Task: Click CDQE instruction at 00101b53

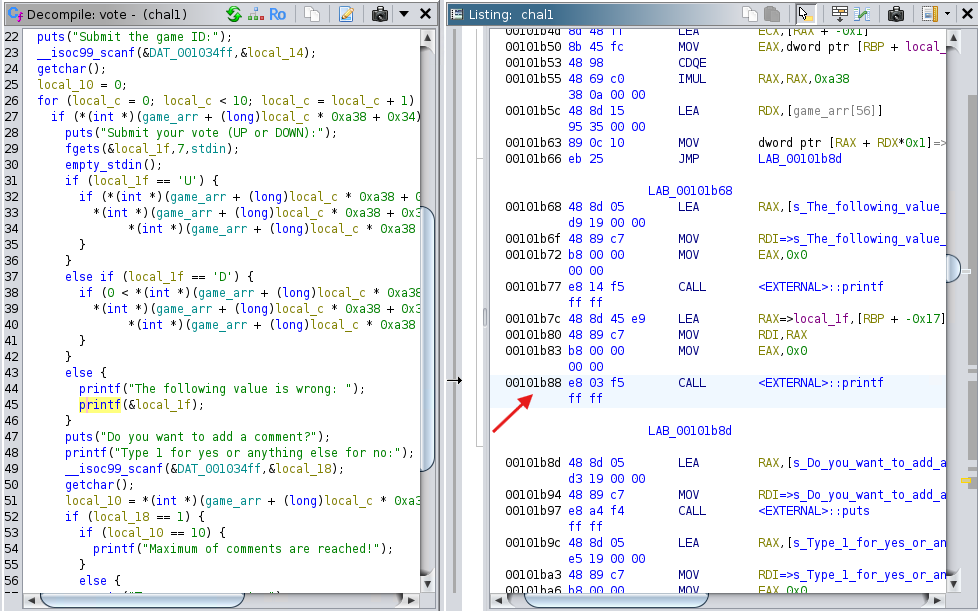Action: 692,63
